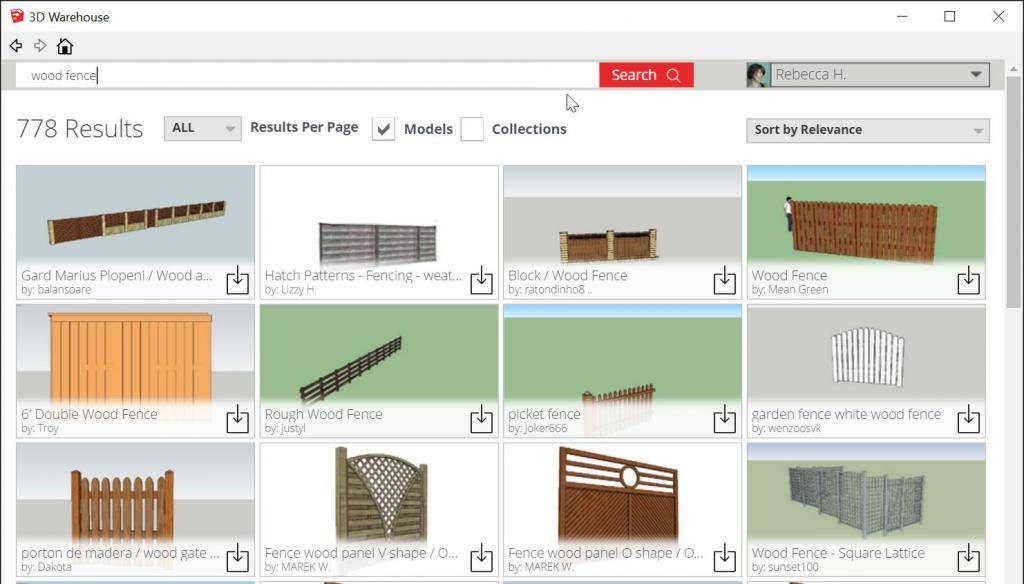Click in the wood fence search field
The image size is (1024, 584).
tap(300, 75)
